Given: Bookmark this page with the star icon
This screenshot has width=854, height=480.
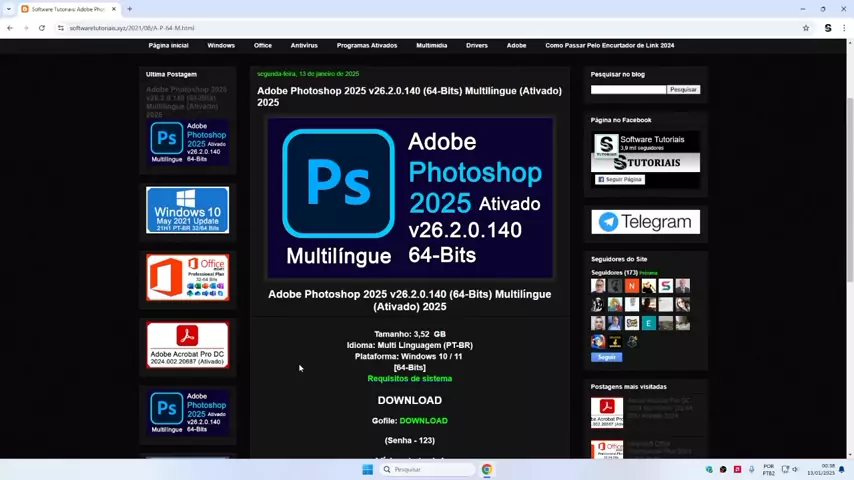Looking at the screenshot, I should (806, 28).
